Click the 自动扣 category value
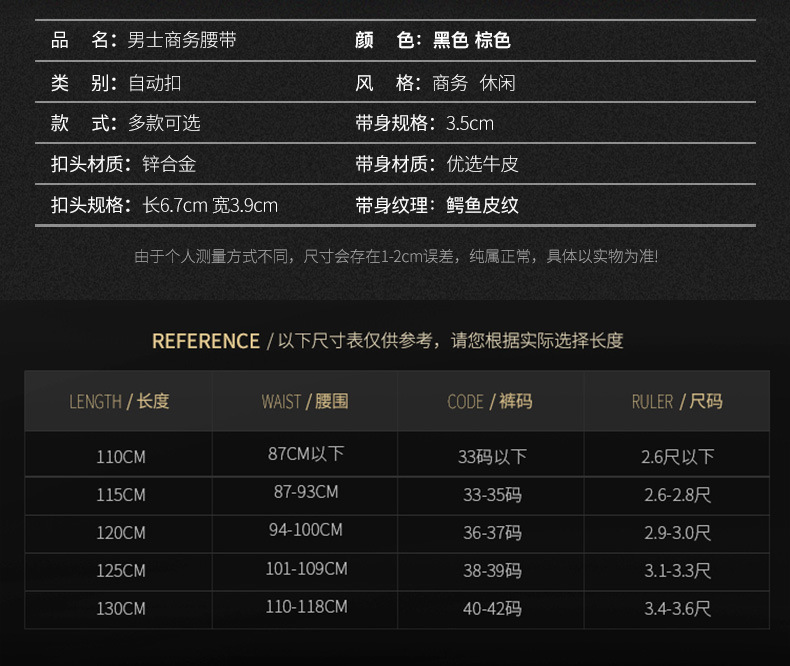 (154, 83)
